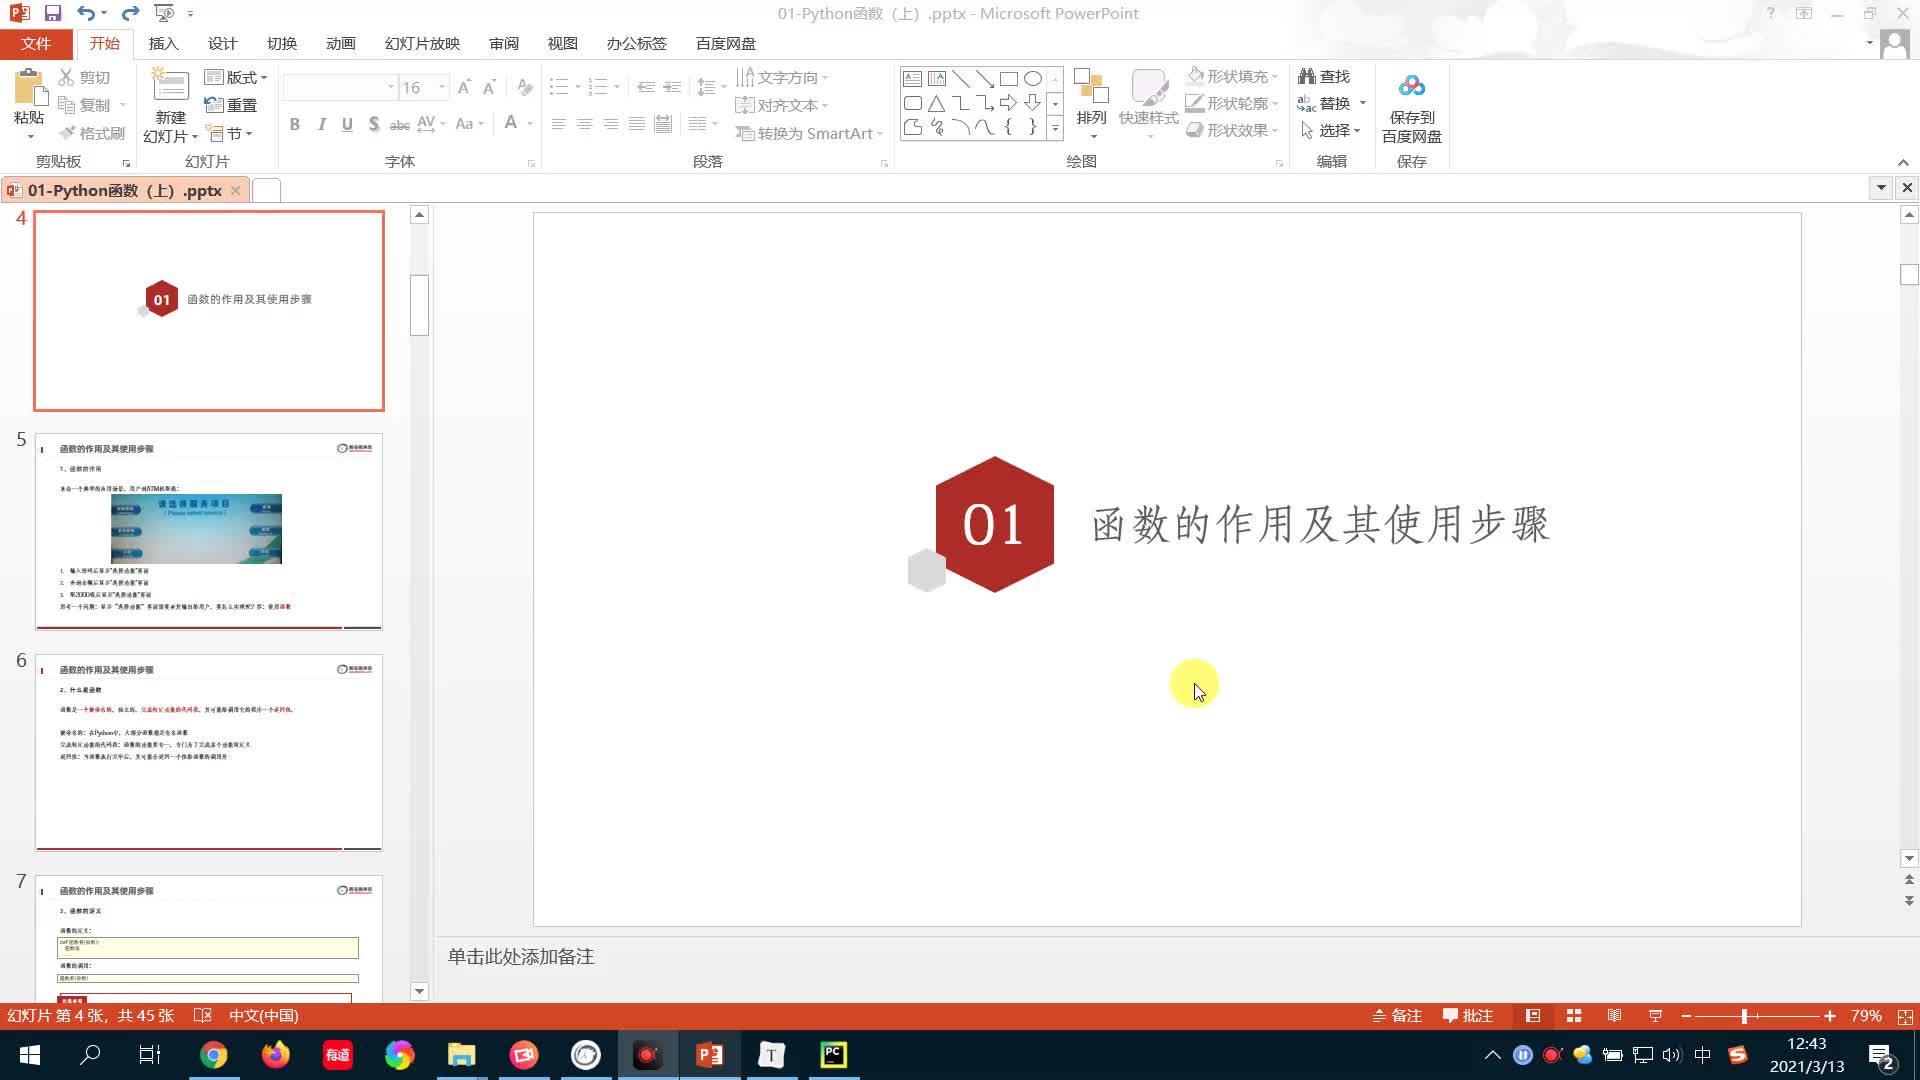The image size is (1920, 1080).
Task: Click the zoom slider handle
Action: (x=1744, y=1016)
